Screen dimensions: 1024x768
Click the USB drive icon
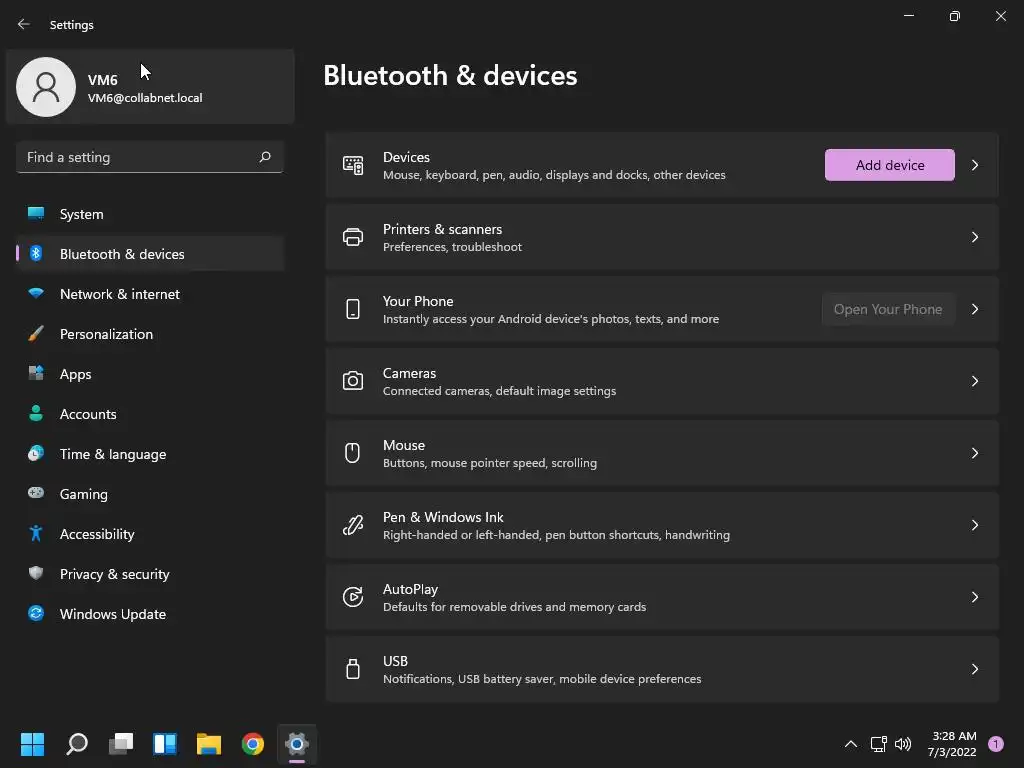pyautogui.click(x=353, y=669)
